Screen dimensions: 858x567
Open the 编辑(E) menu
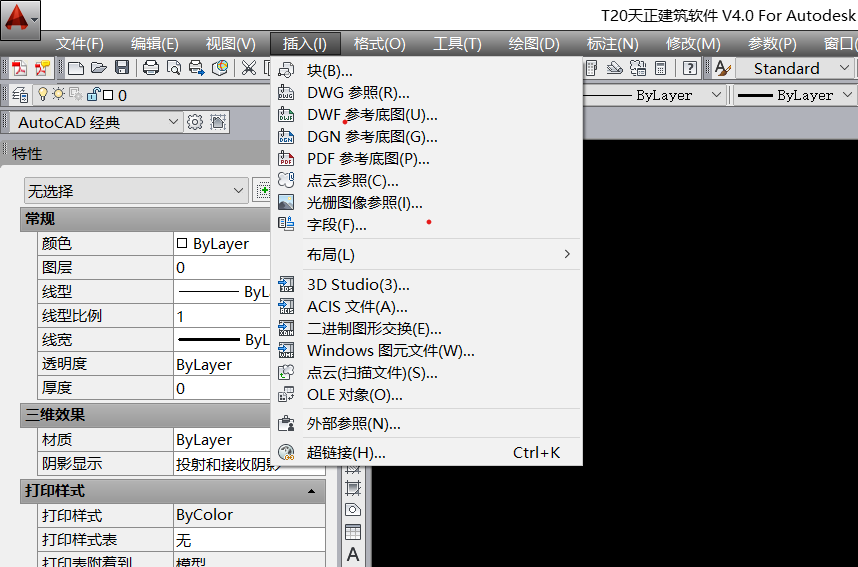click(x=155, y=44)
